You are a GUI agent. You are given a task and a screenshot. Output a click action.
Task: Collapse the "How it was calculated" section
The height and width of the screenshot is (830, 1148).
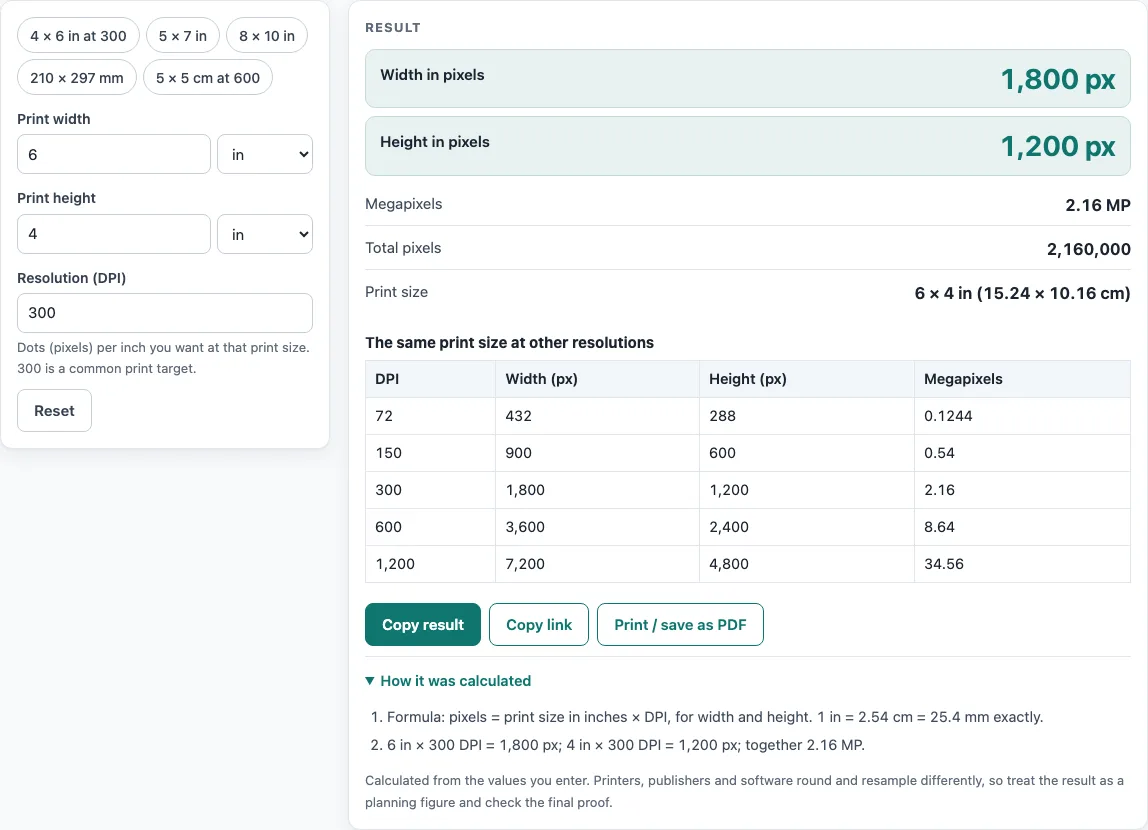(448, 681)
